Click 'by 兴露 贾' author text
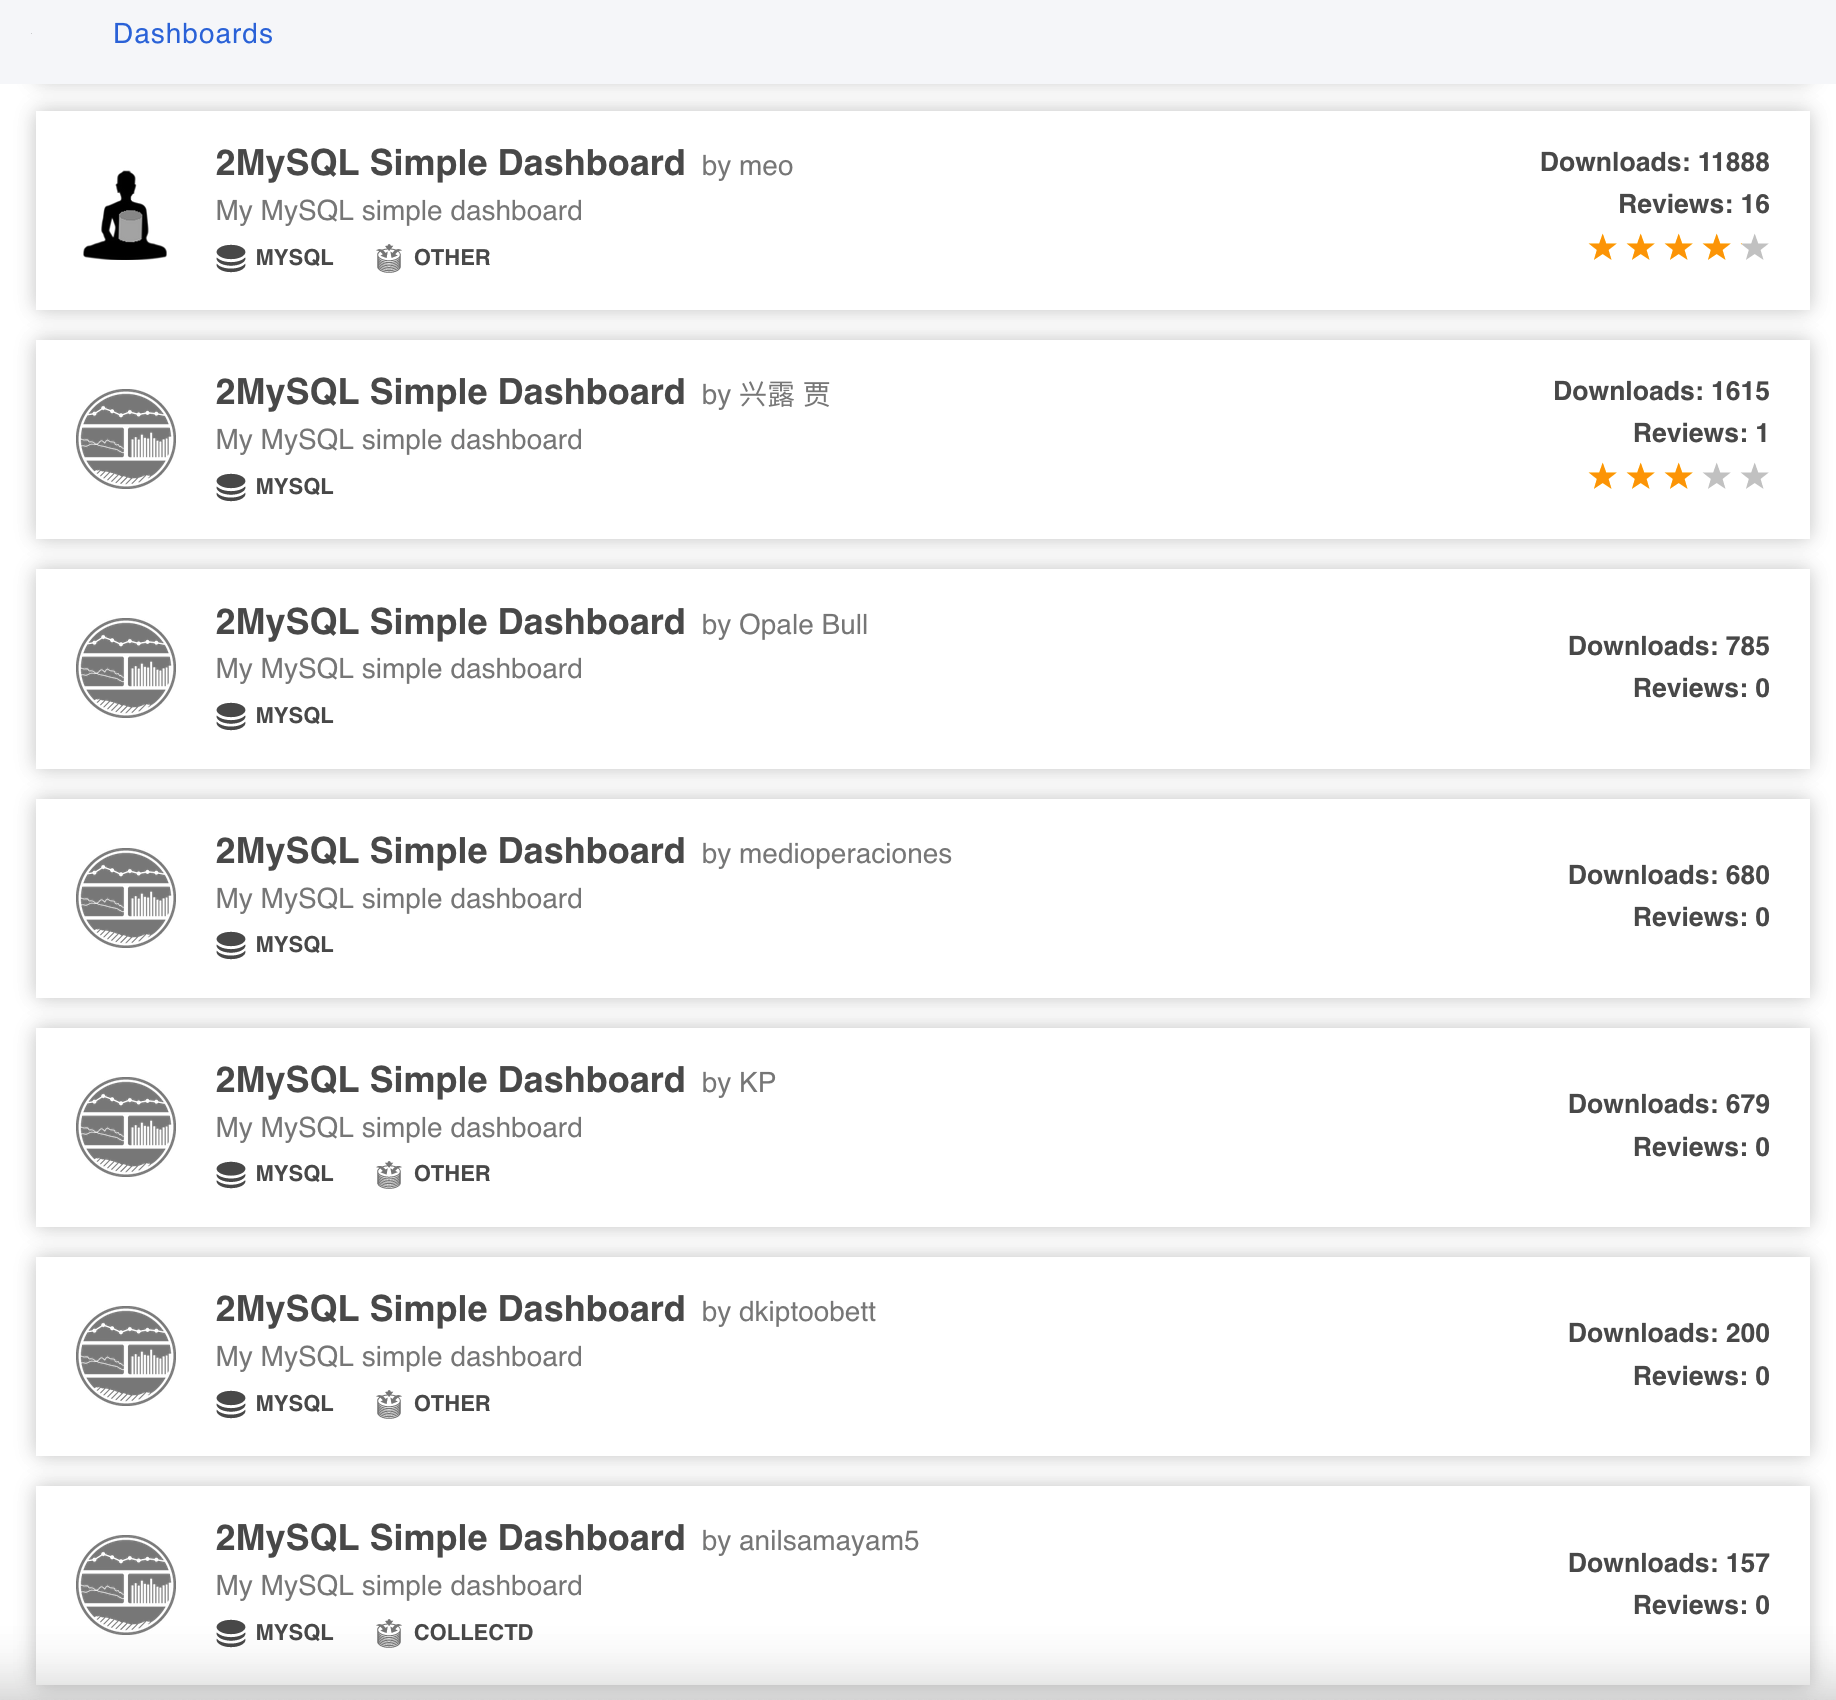Viewport: 1836px width, 1700px height. click(x=766, y=395)
